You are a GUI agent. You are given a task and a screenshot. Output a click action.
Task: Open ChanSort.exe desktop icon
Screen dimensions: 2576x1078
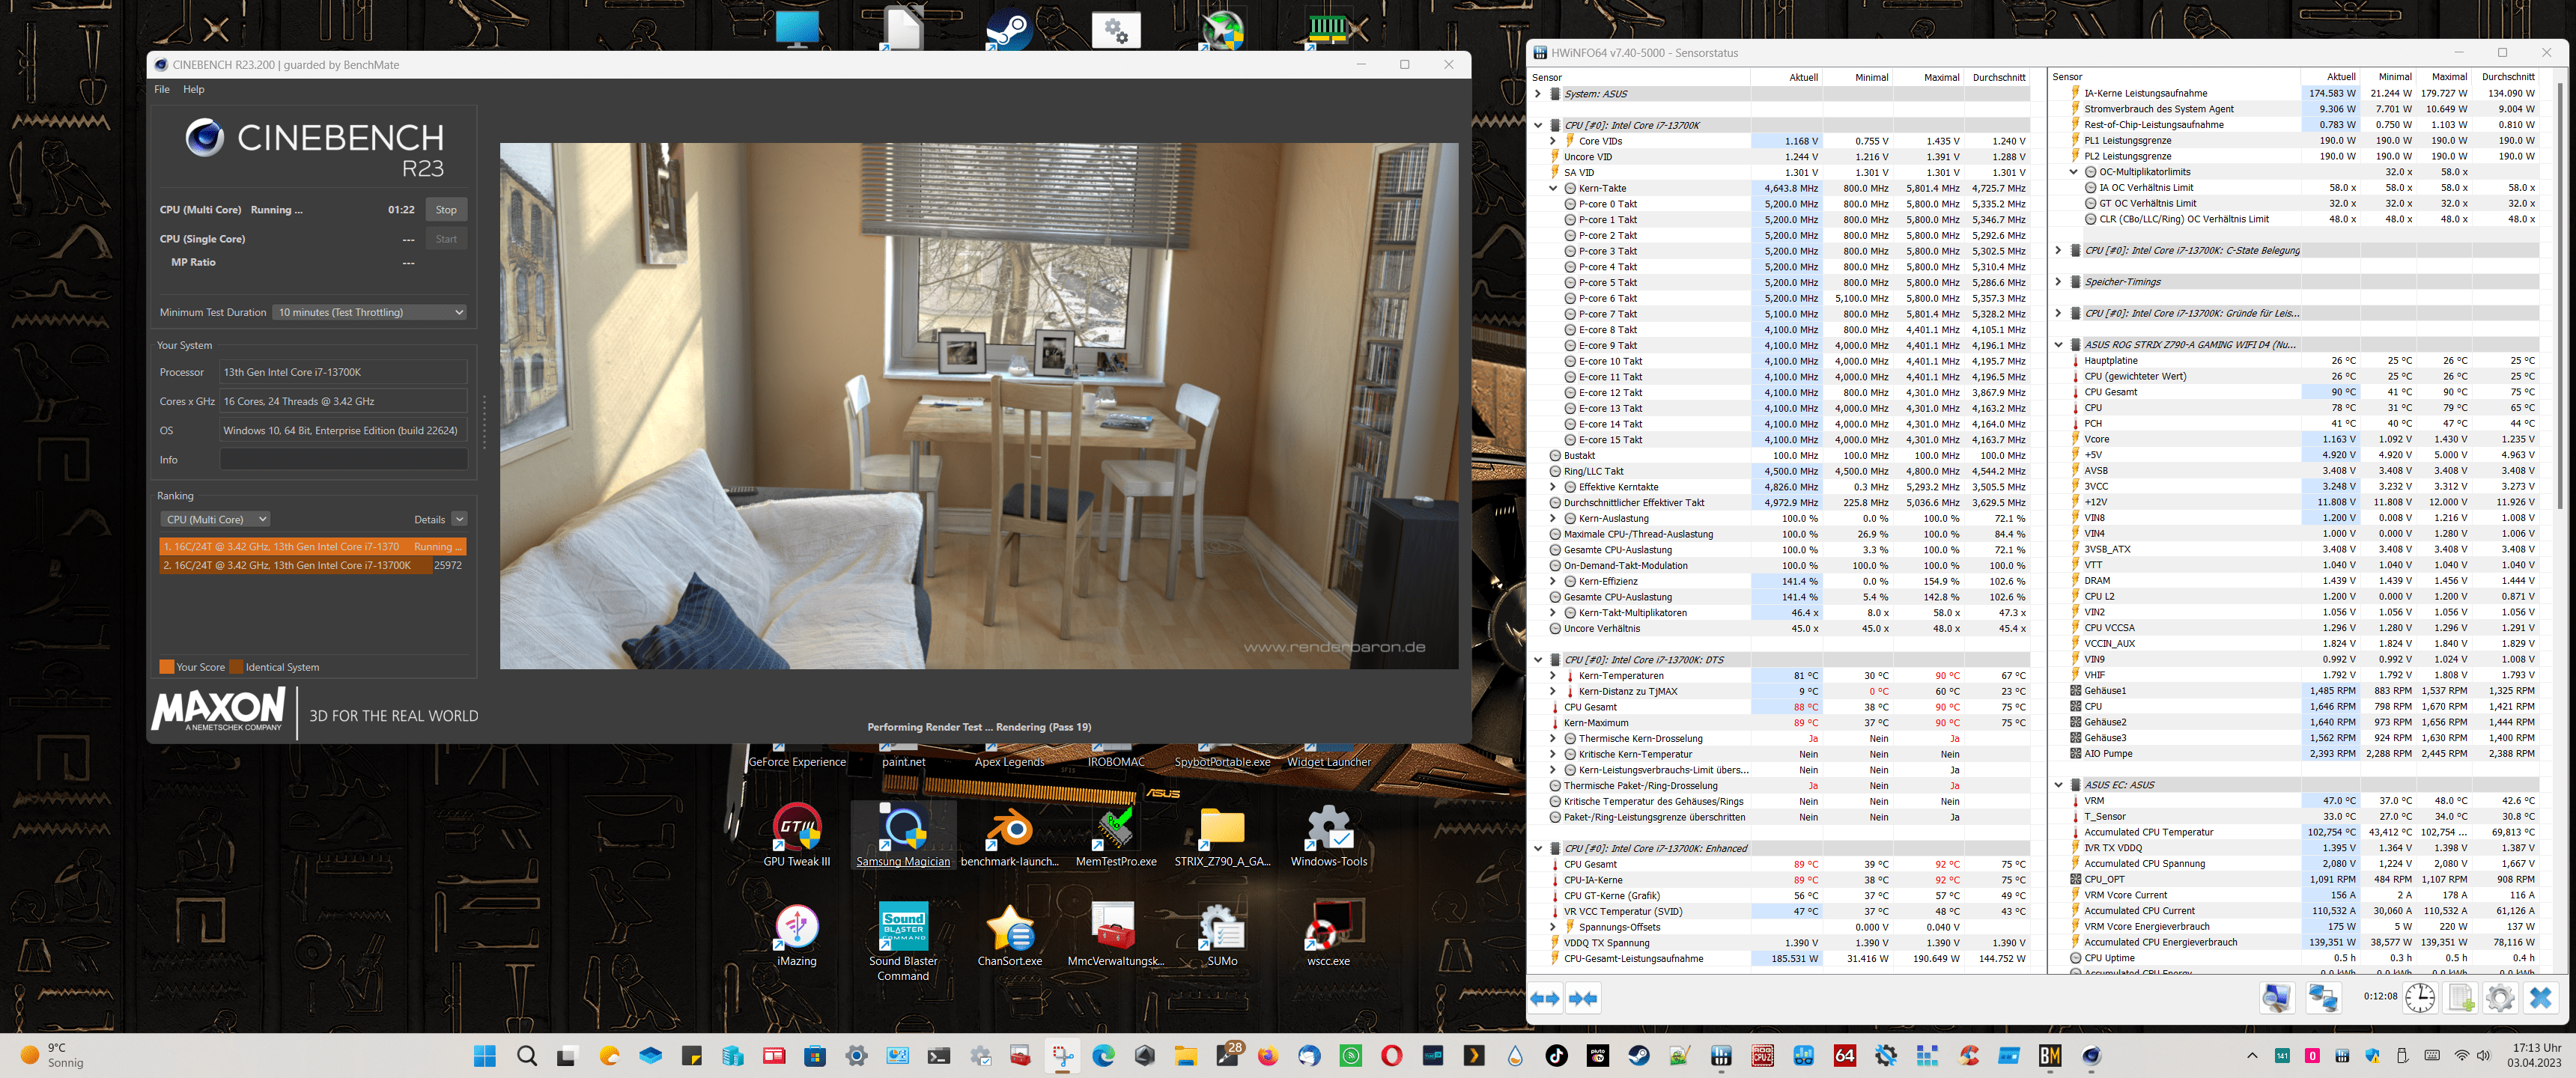pos(1009,934)
